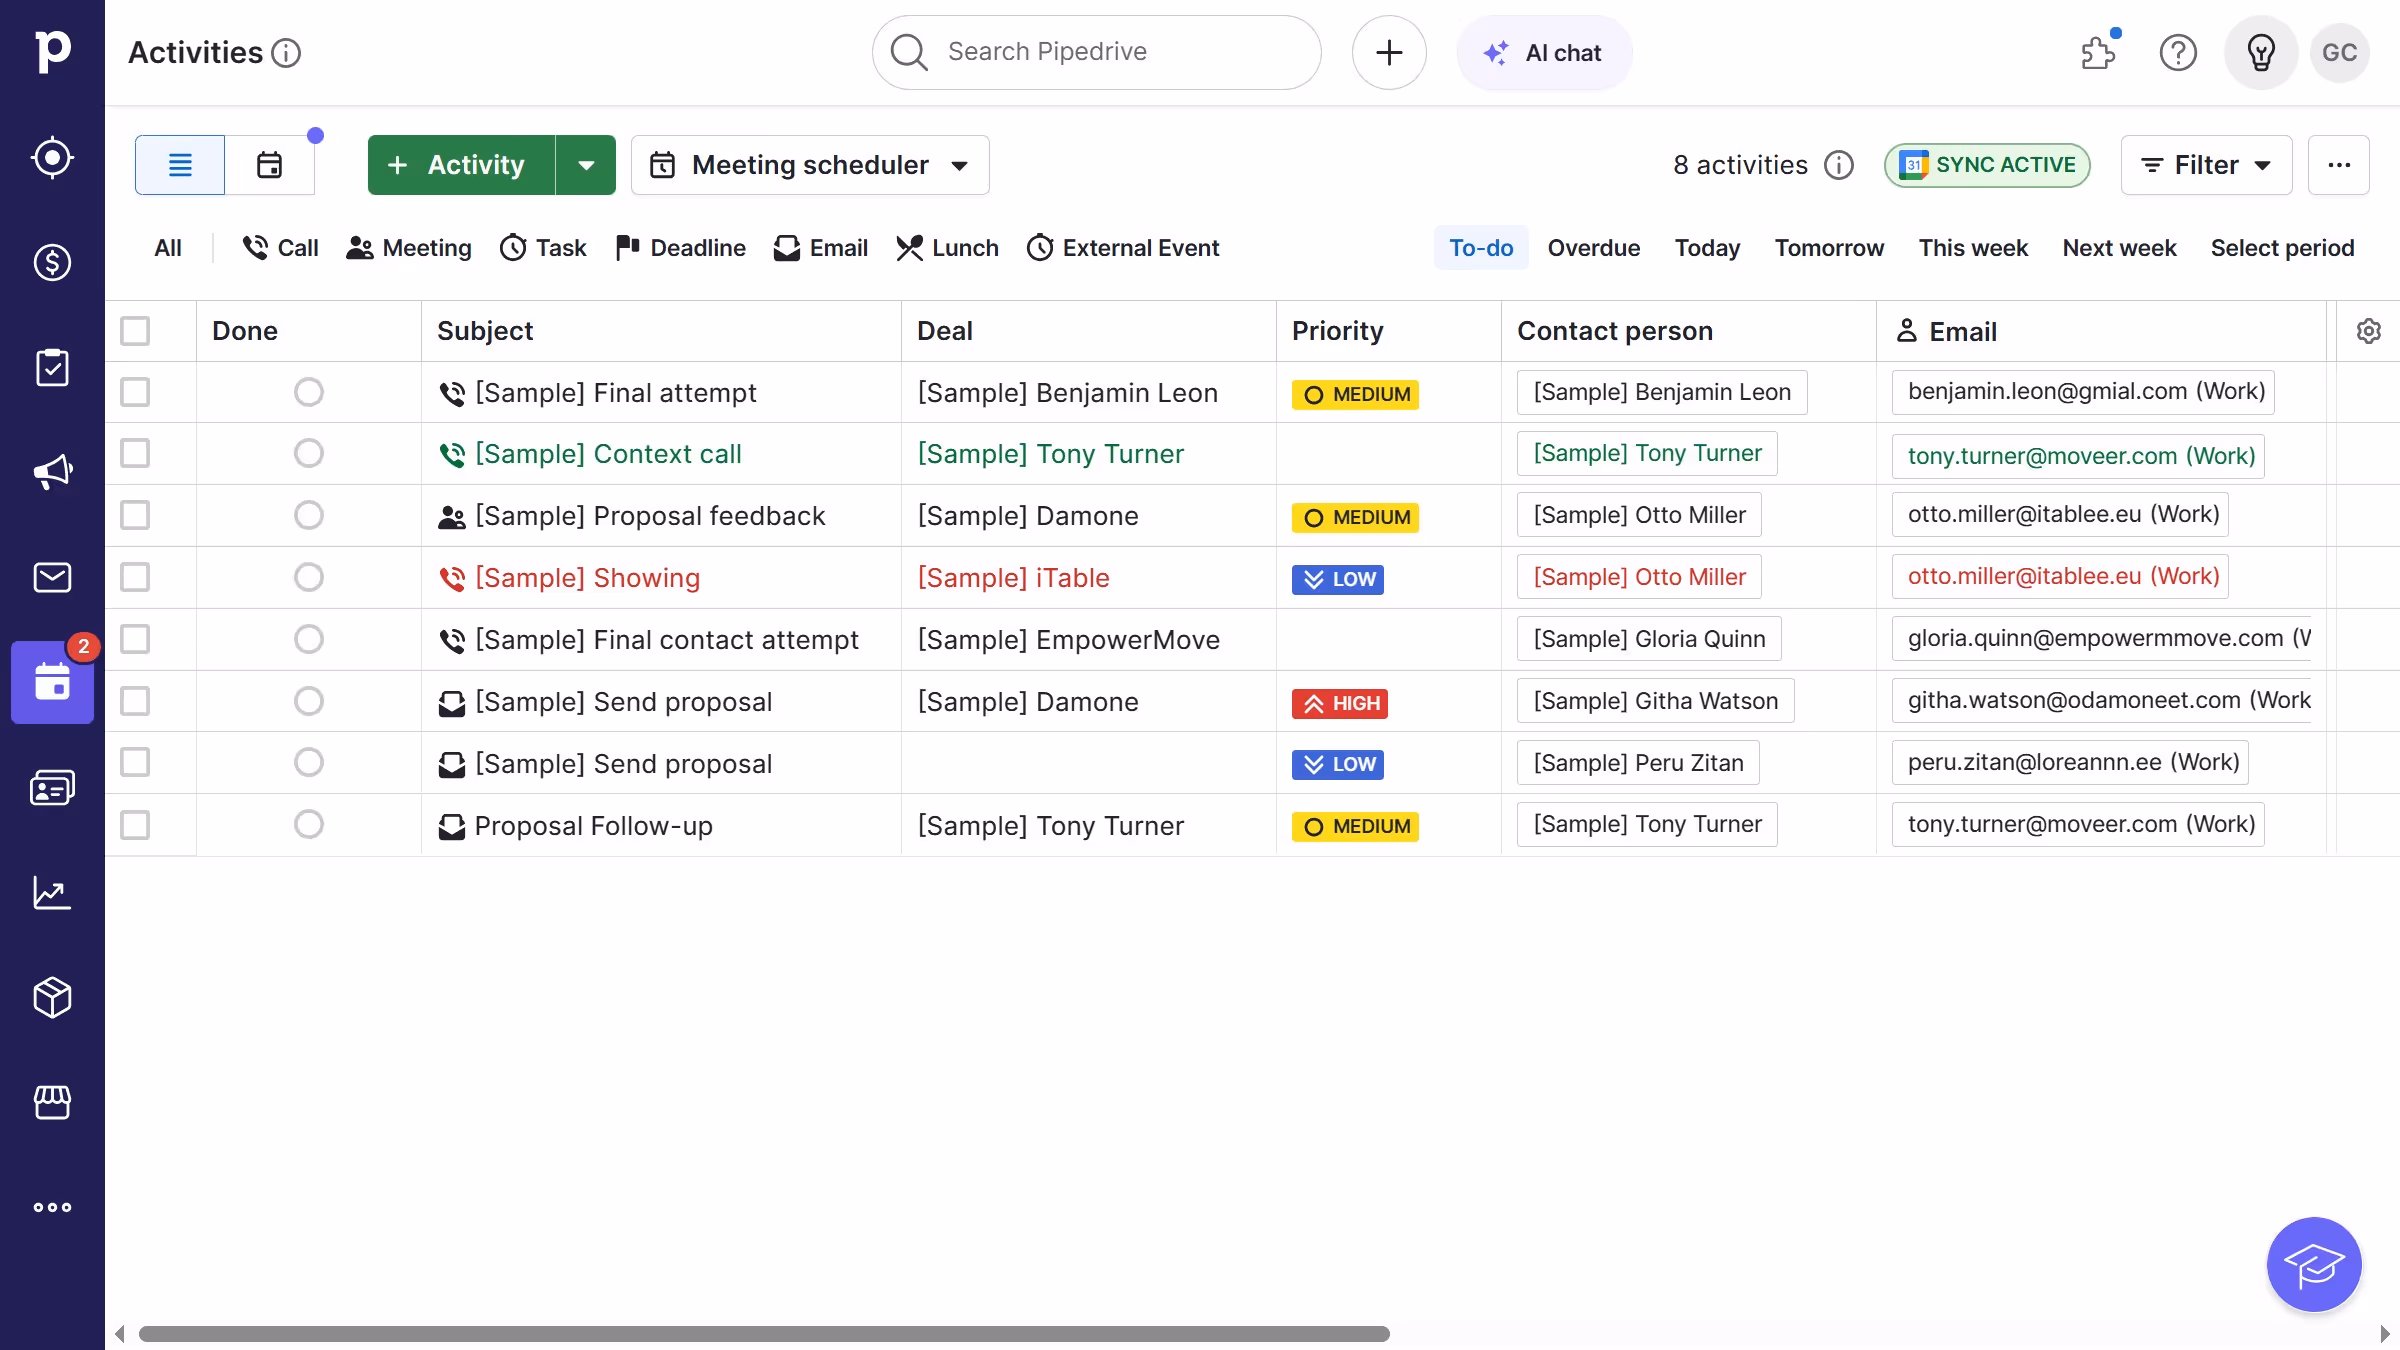This screenshot has width=2400, height=1350.
Task: Switch to the calendar view of activities
Action: coord(269,165)
